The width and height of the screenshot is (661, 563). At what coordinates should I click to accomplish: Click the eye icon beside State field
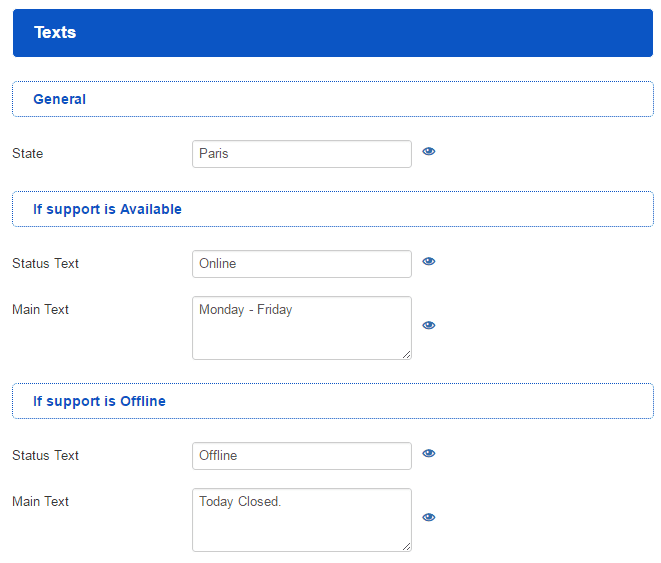tap(429, 152)
